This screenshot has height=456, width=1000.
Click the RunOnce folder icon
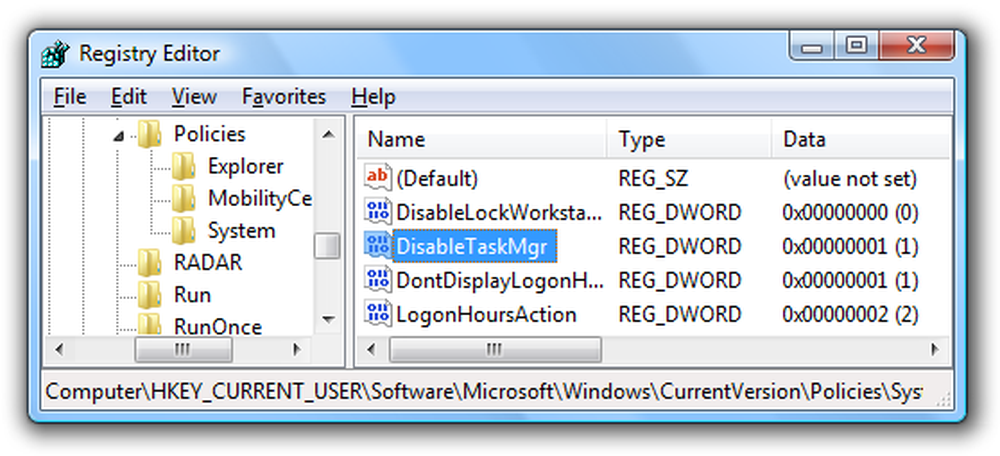point(151,325)
